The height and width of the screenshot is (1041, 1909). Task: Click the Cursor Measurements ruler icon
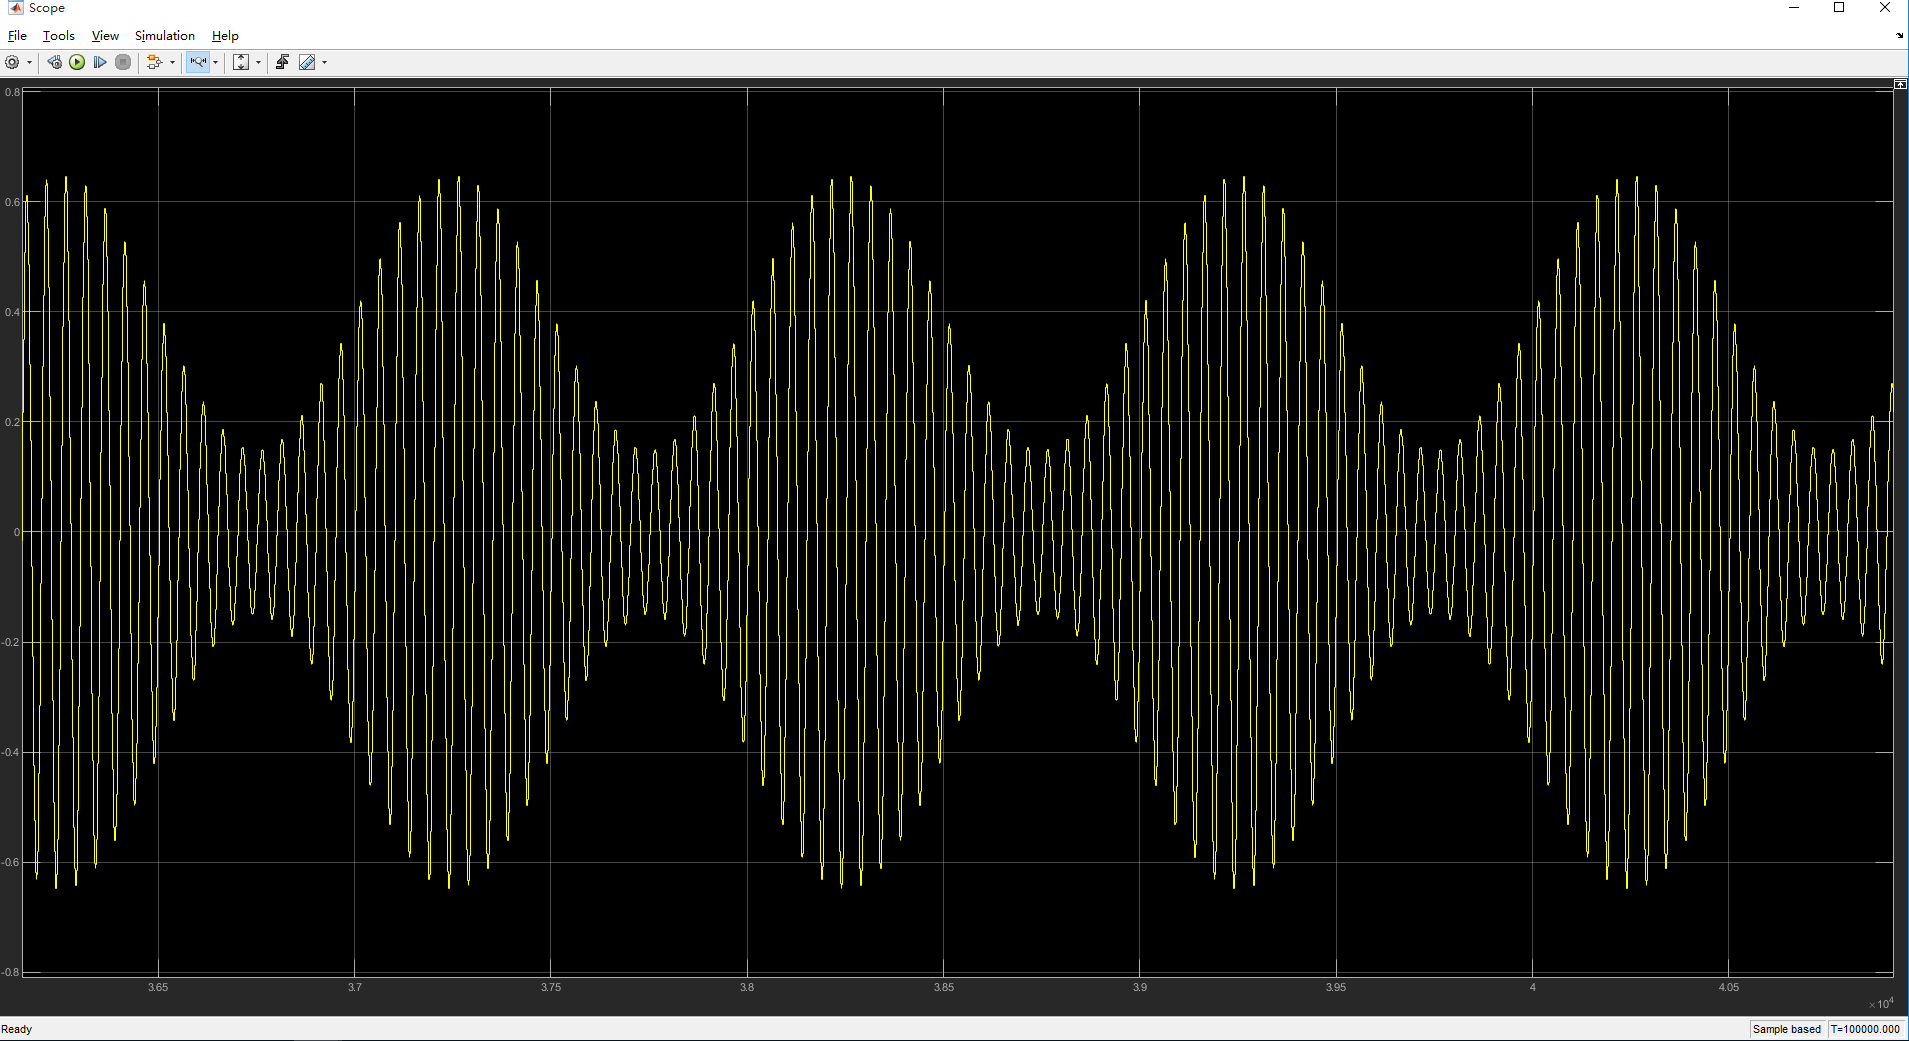tap(307, 62)
